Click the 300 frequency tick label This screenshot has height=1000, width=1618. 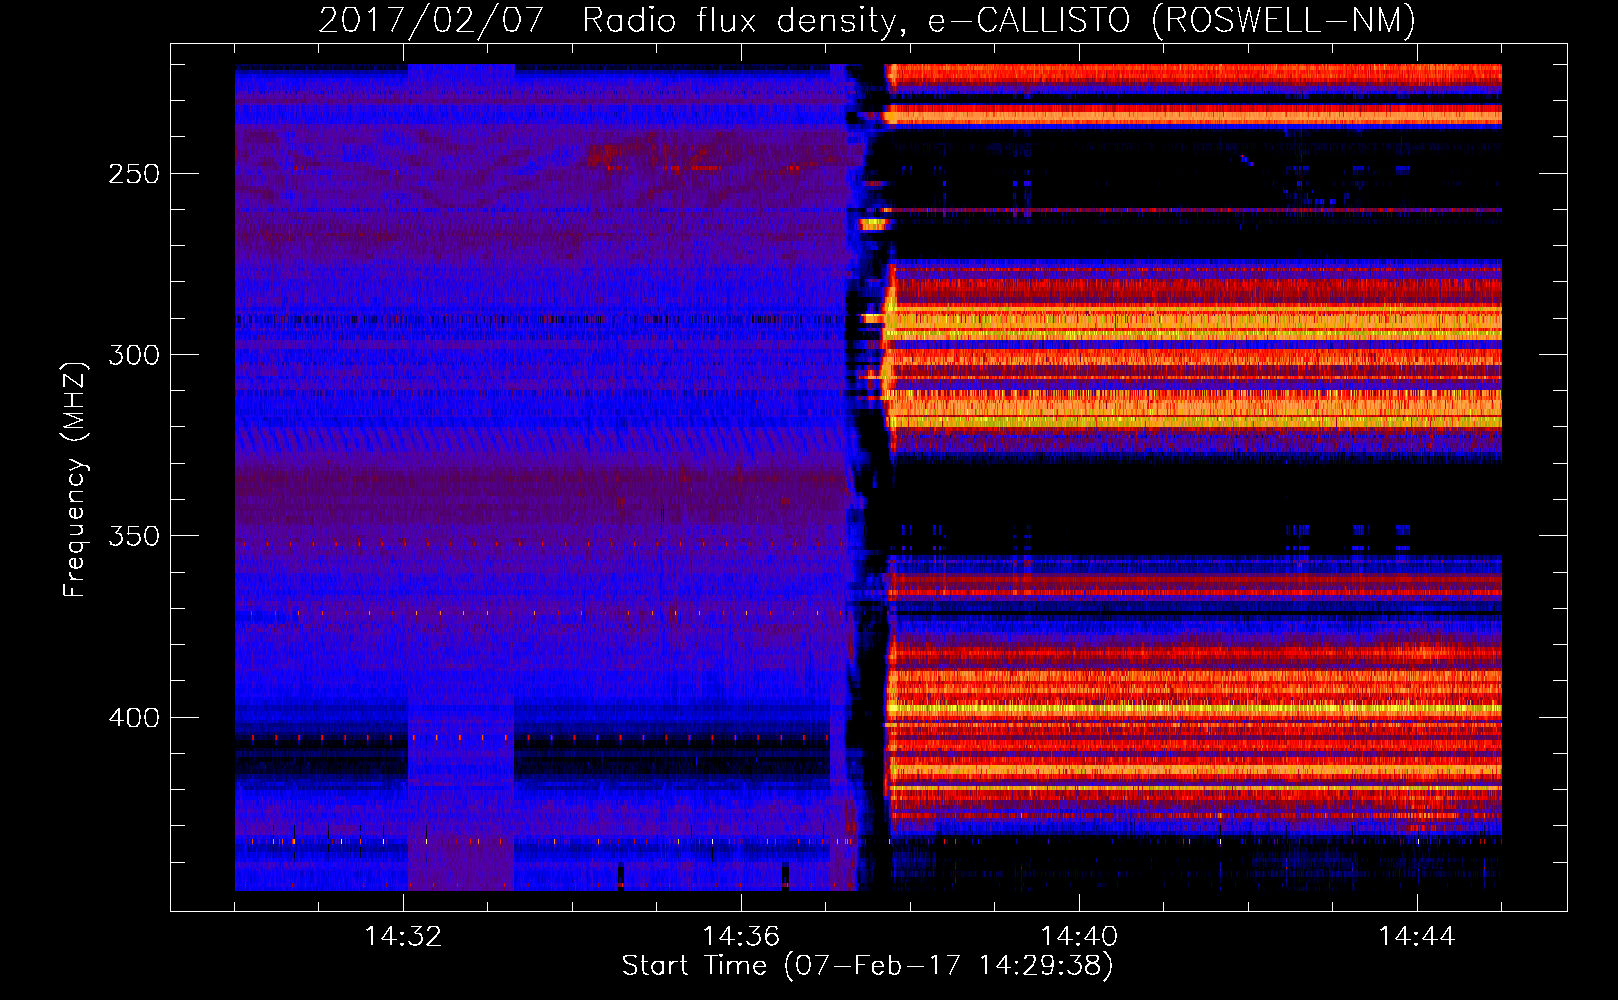coord(134,355)
